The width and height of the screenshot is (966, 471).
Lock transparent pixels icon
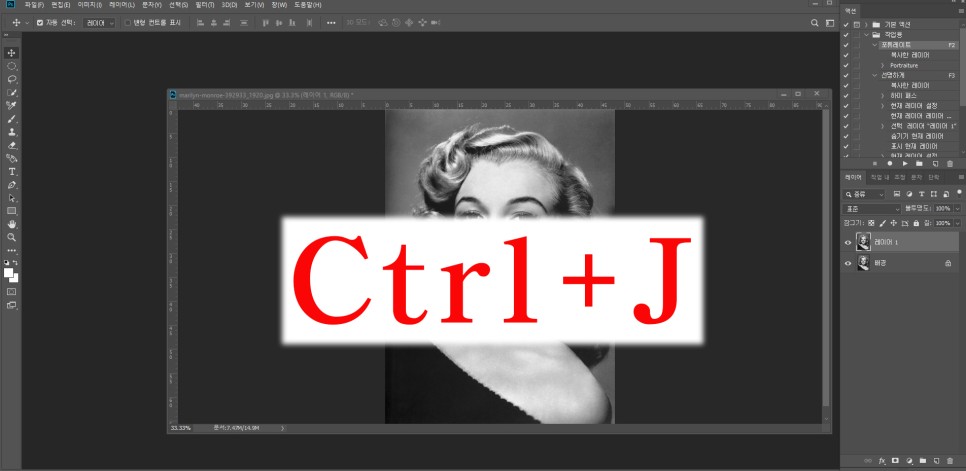click(x=871, y=223)
